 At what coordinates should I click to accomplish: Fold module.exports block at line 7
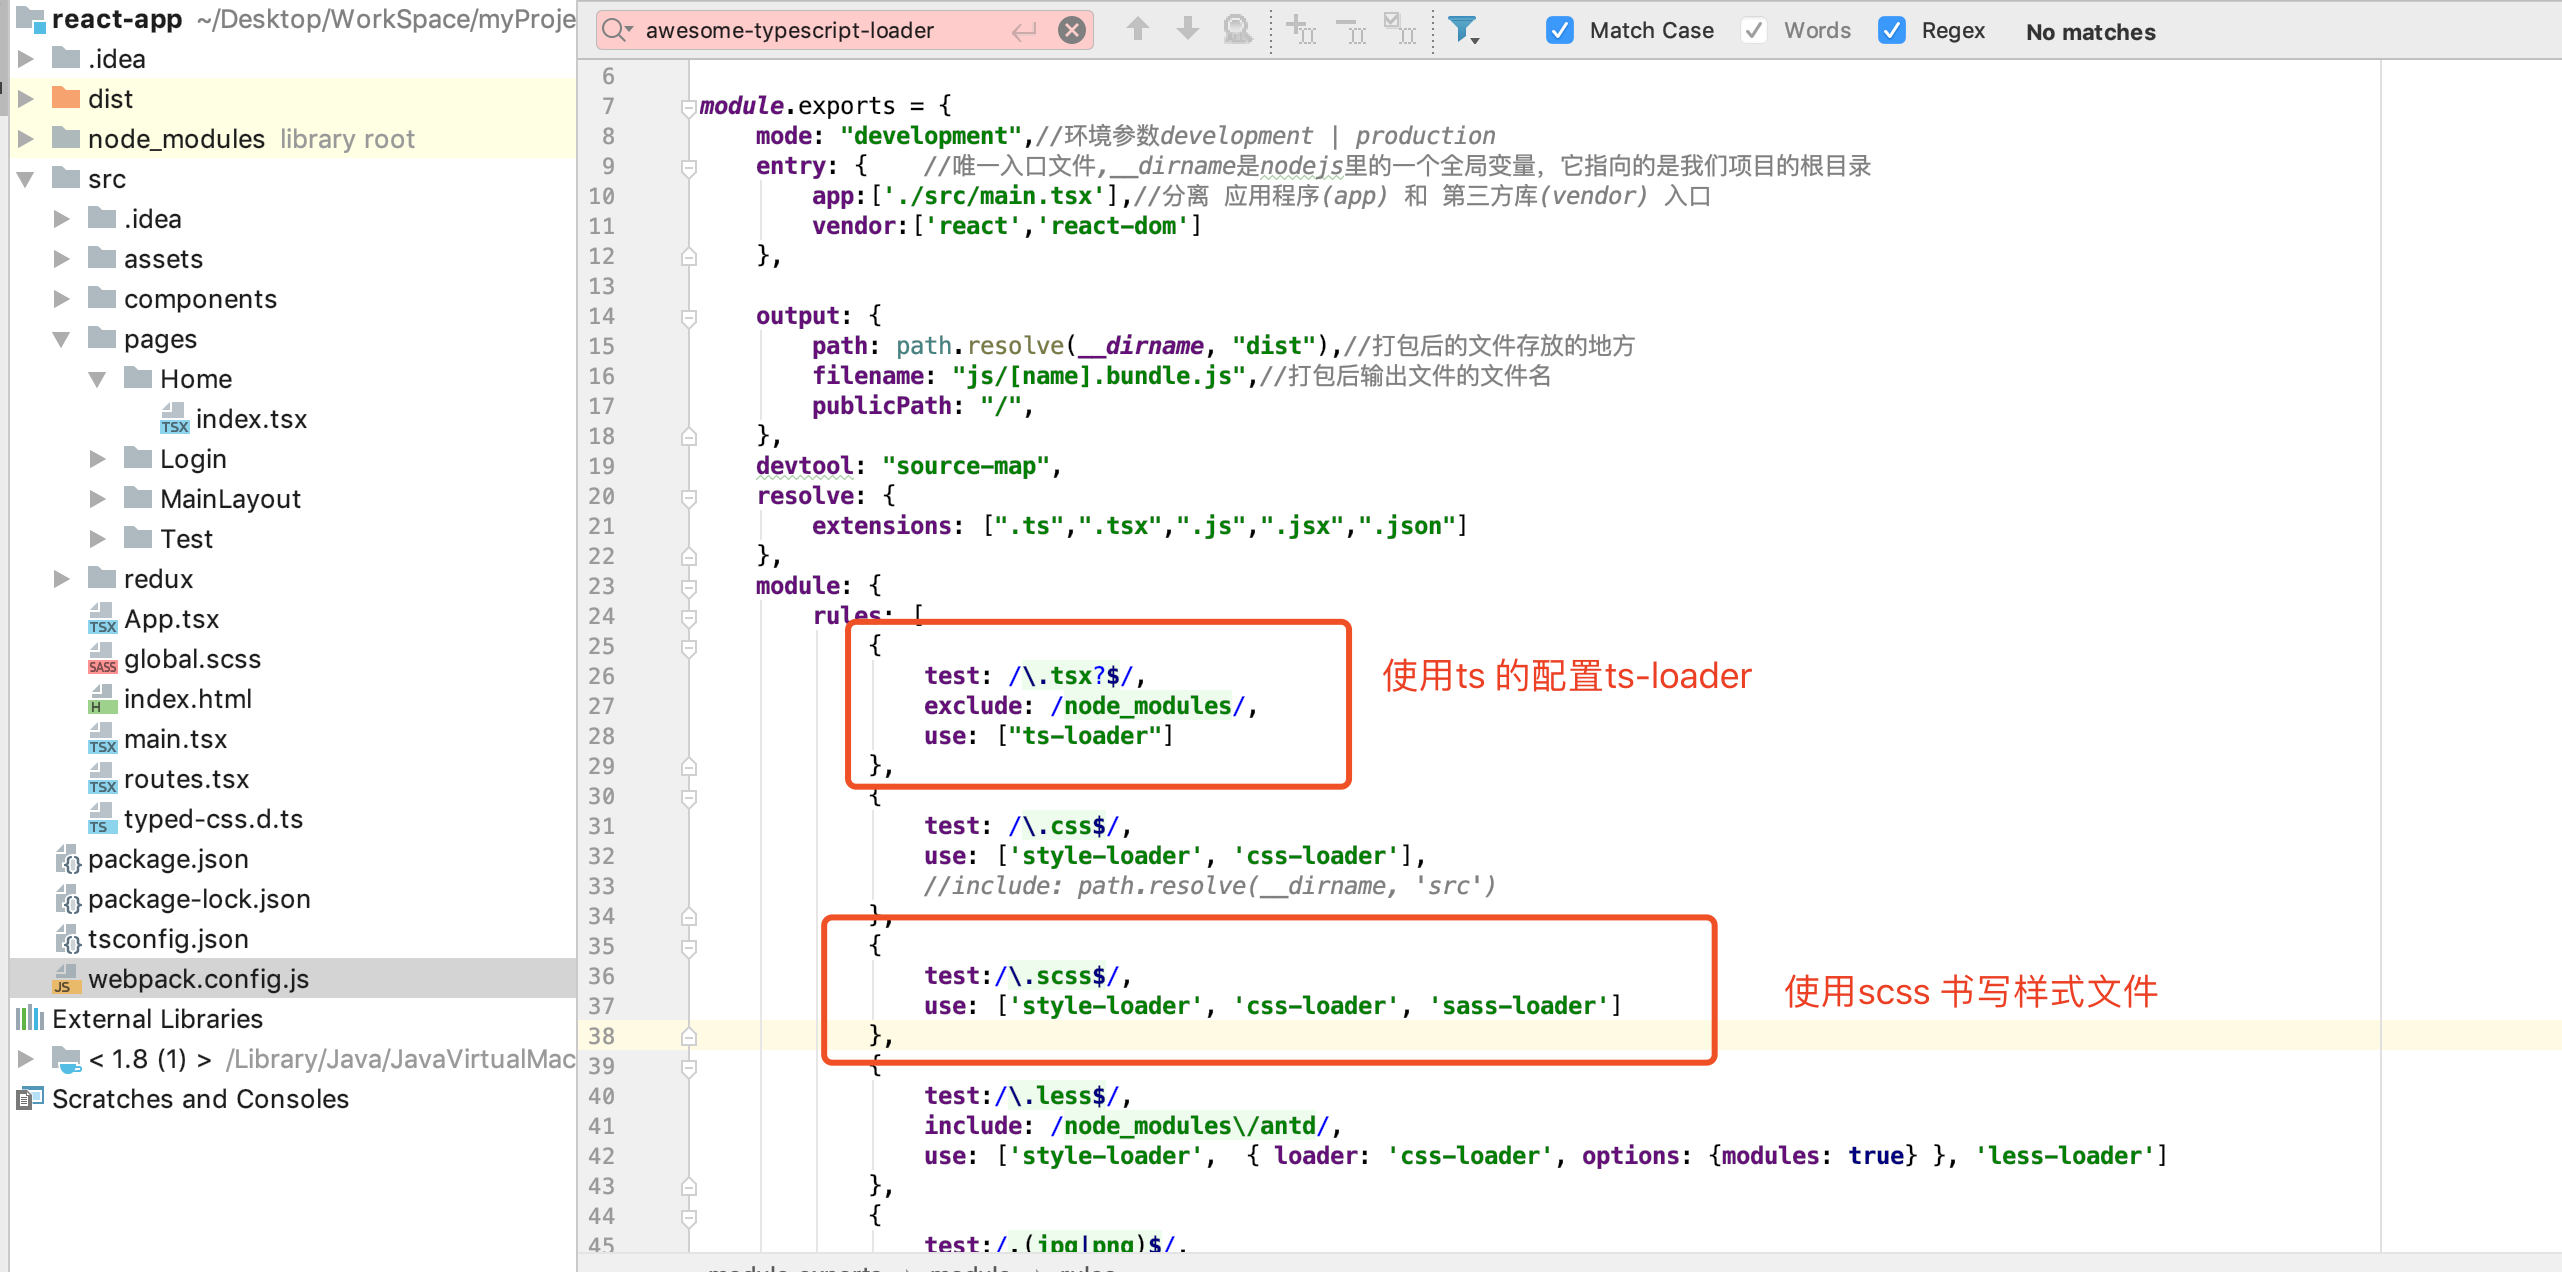pyautogui.click(x=689, y=107)
